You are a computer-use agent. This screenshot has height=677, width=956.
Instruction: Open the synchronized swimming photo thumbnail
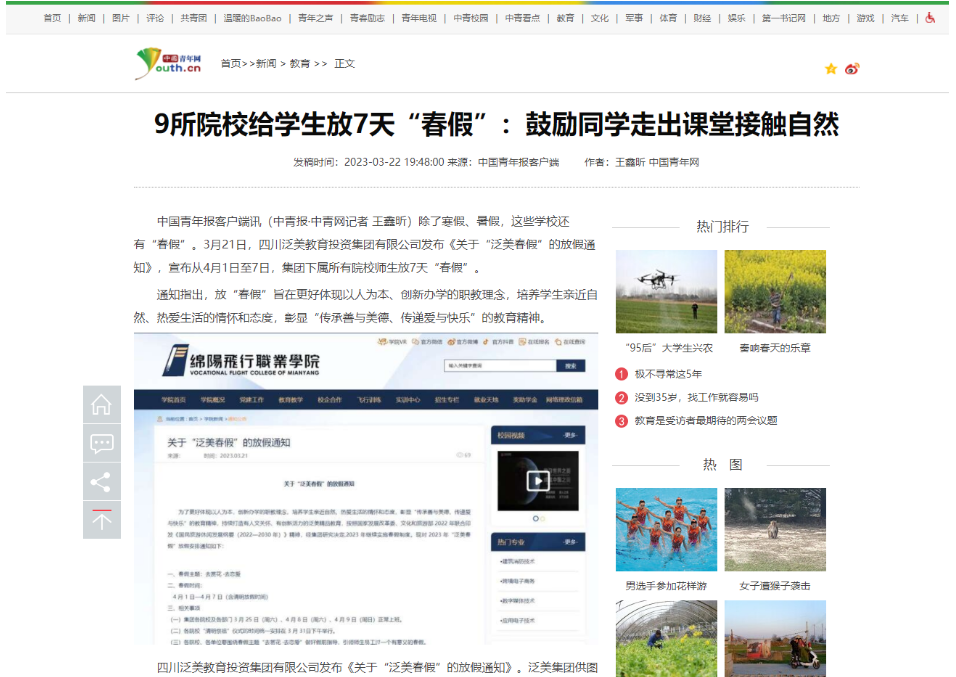coord(666,529)
